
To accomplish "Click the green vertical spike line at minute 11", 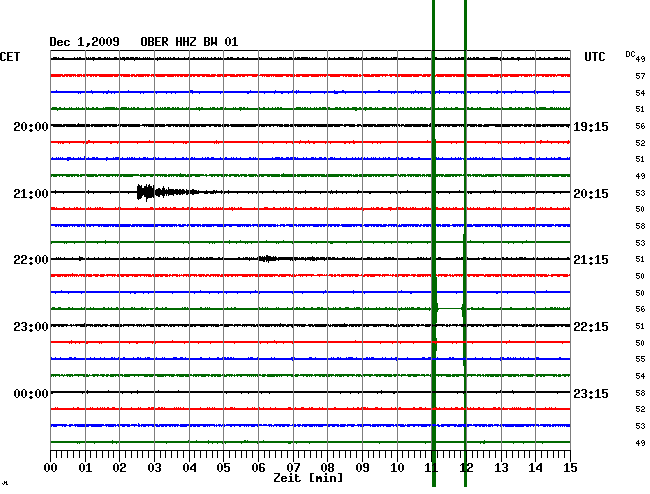I will pyautogui.click(x=434, y=243).
